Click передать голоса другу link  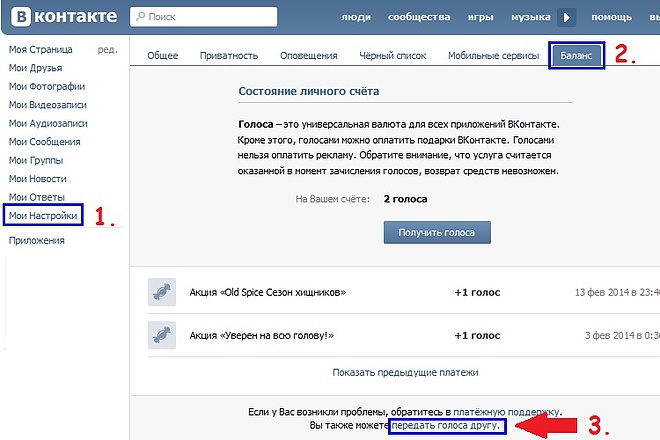point(445,426)
